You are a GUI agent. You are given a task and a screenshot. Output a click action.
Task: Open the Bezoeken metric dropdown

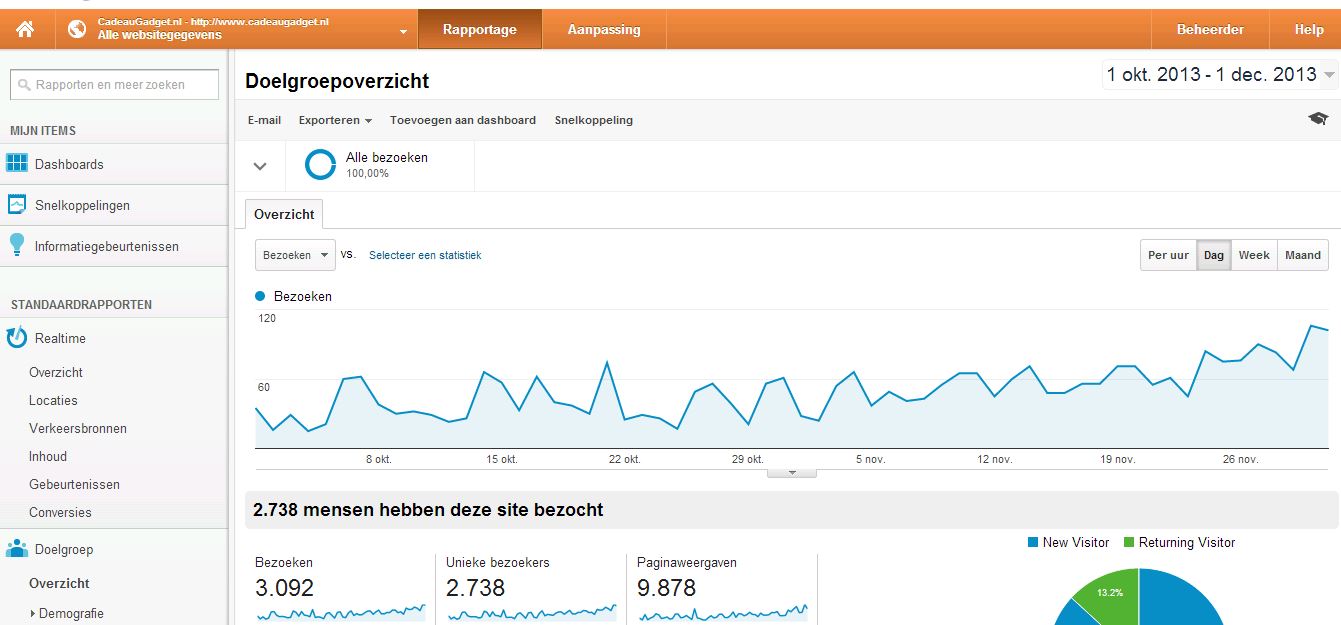pyautogui.click(x=295, y=255)
